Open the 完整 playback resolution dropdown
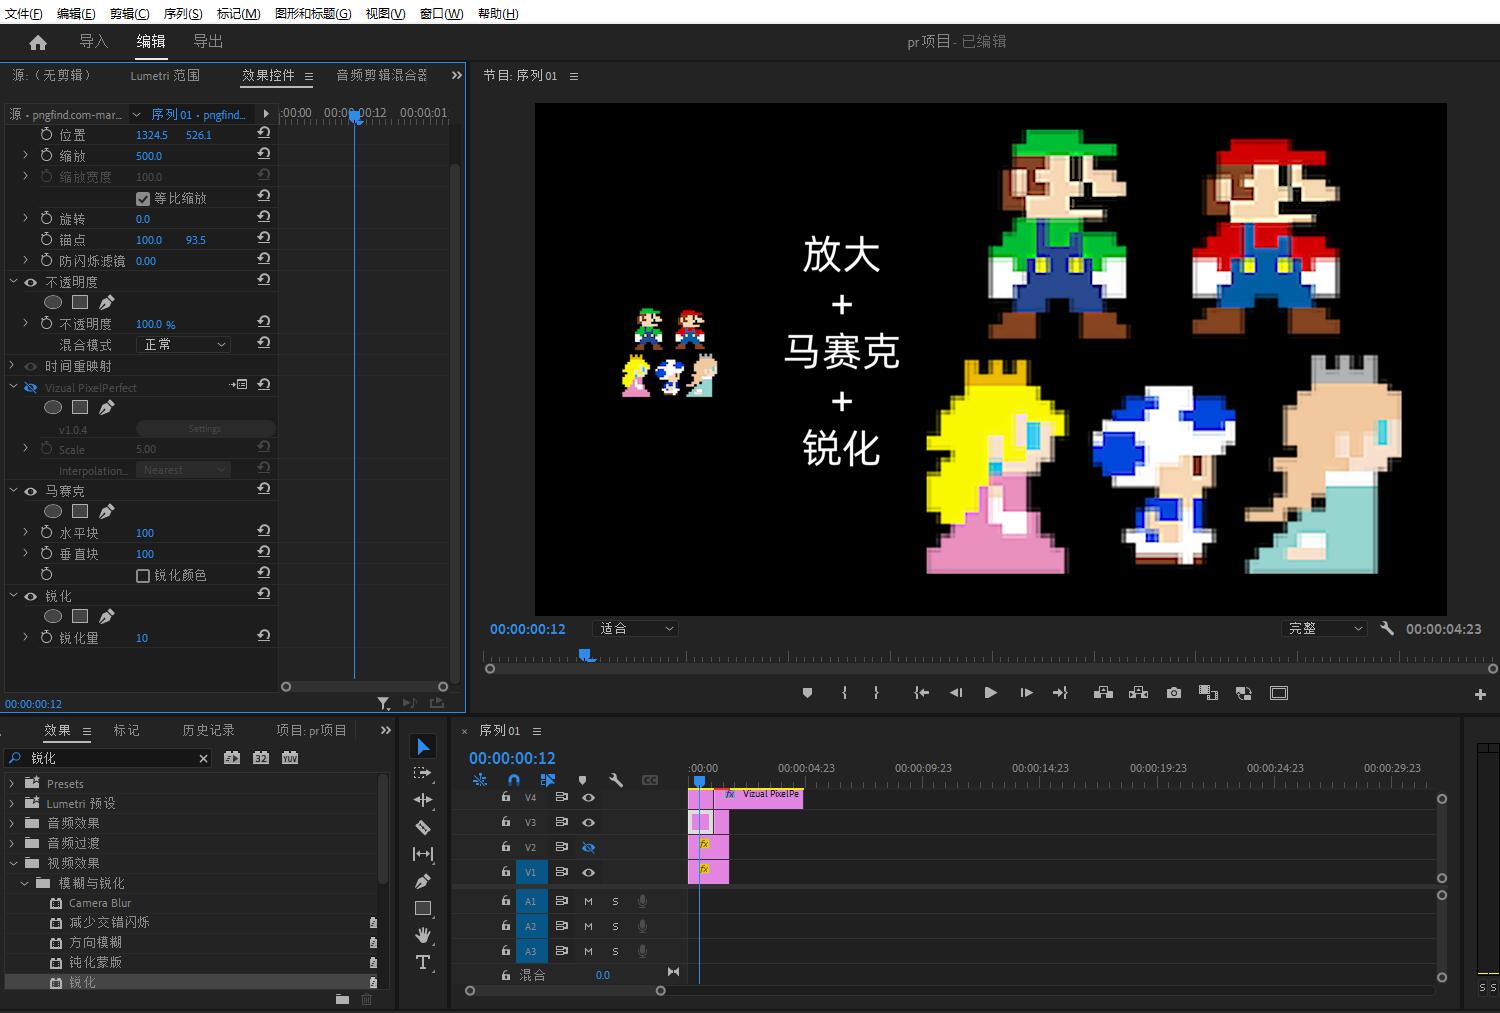 [1324, 628]
